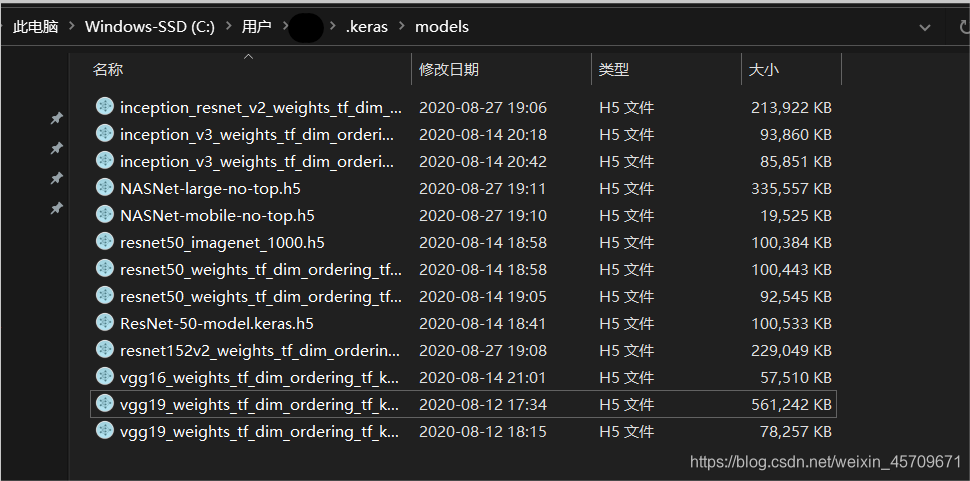The width and height of the screenshot is (970, 481).
Task: Click date 2020-08-27 19:06
Action: point(483,108)
